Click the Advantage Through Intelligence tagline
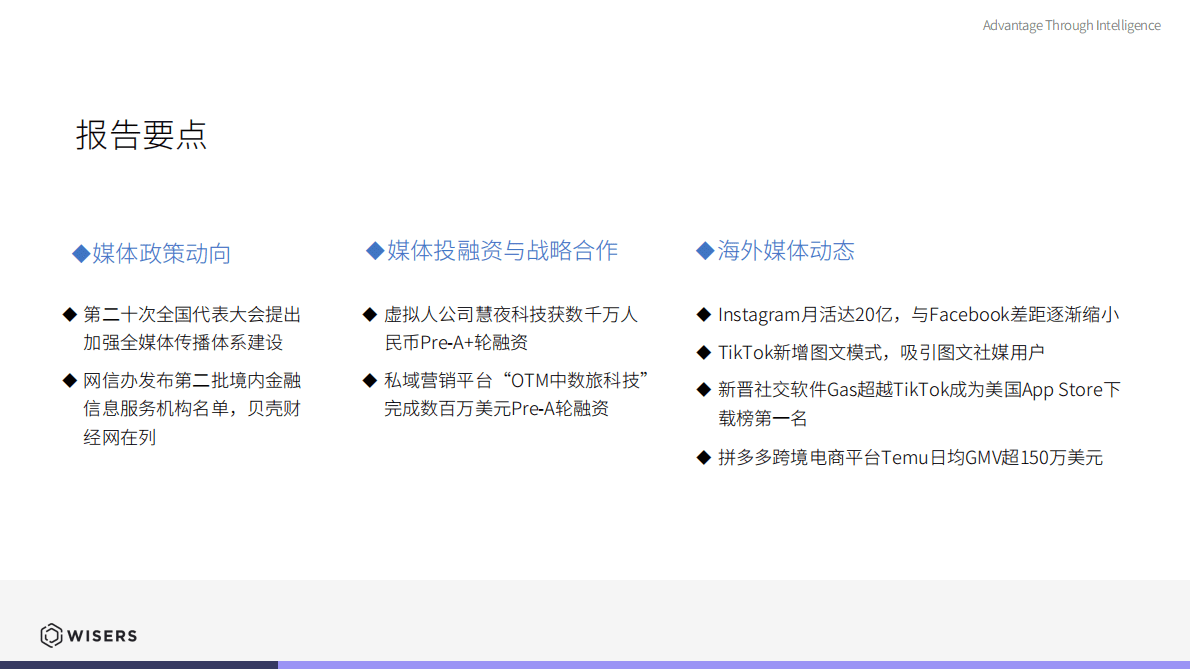This screenshot has width=1190, height=669. click(x=1071, y=24)
